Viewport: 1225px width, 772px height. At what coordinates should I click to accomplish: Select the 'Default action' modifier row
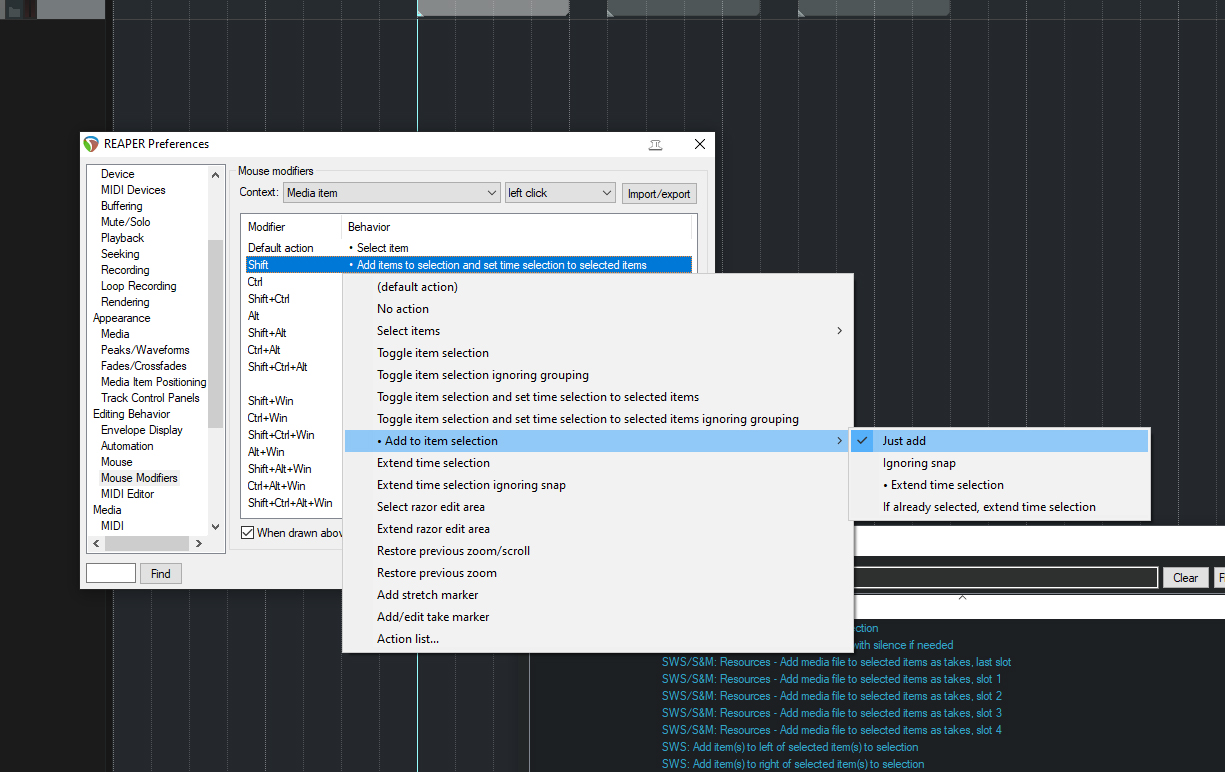468,248
